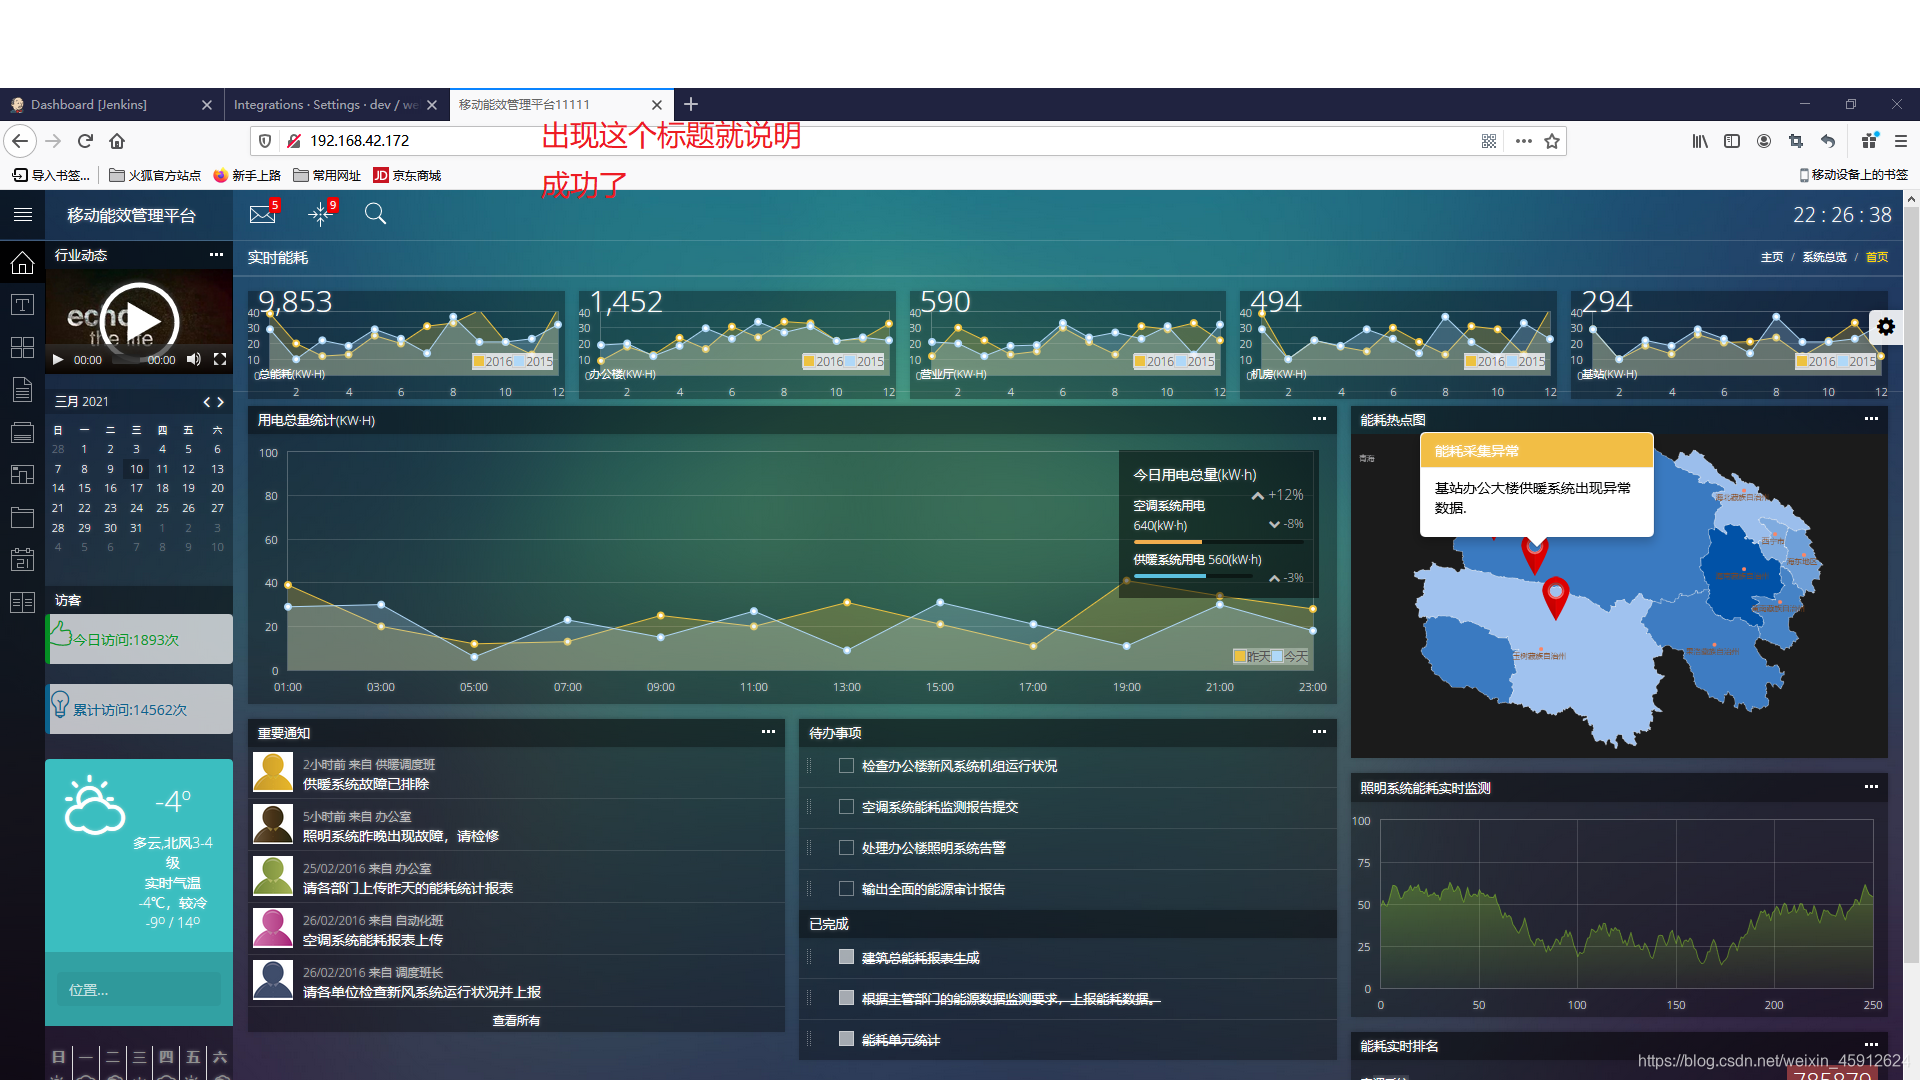Open the mail notifications envelope icon
This screenshot has width=1920, height=1080.
(263, 213)
